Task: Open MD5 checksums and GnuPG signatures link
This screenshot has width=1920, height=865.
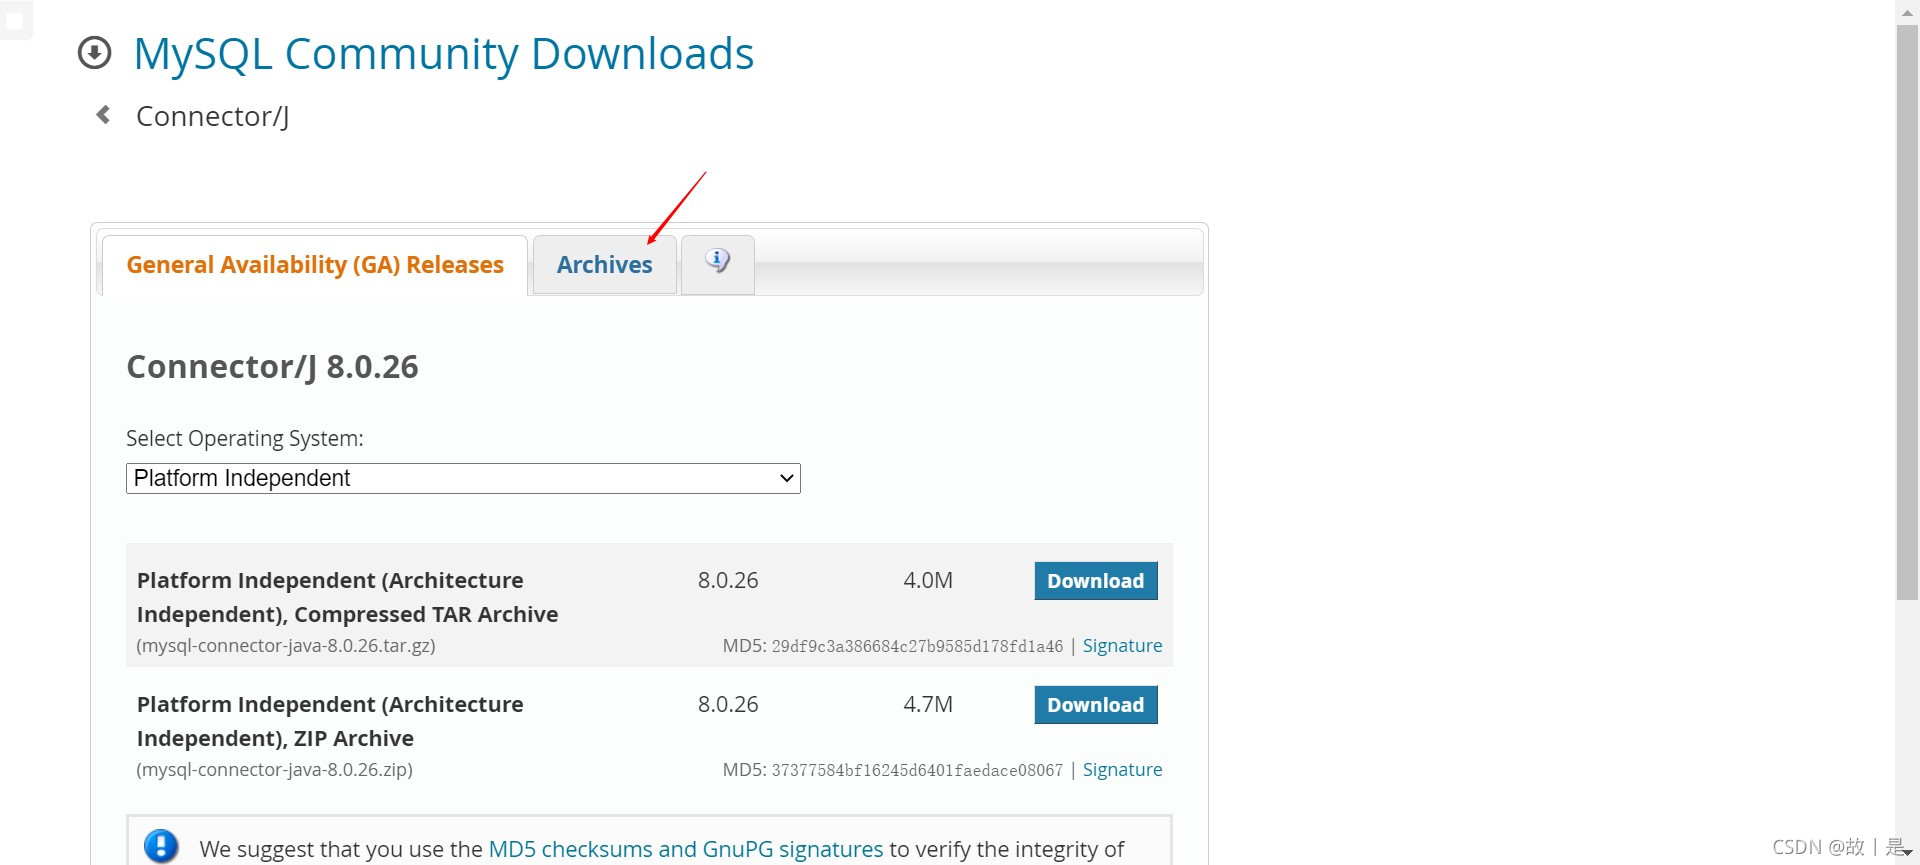Action: [x=686, y=849]
